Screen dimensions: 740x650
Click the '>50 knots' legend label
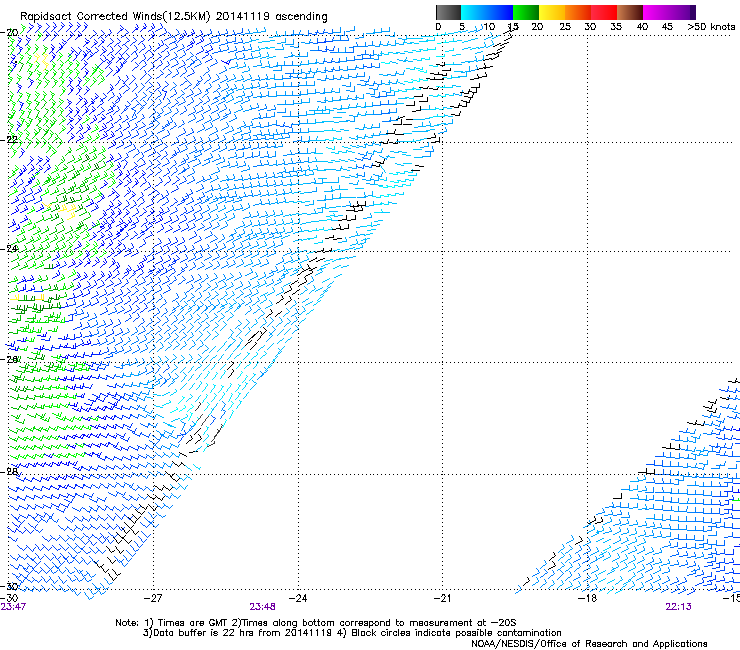[x=711, y=26]
